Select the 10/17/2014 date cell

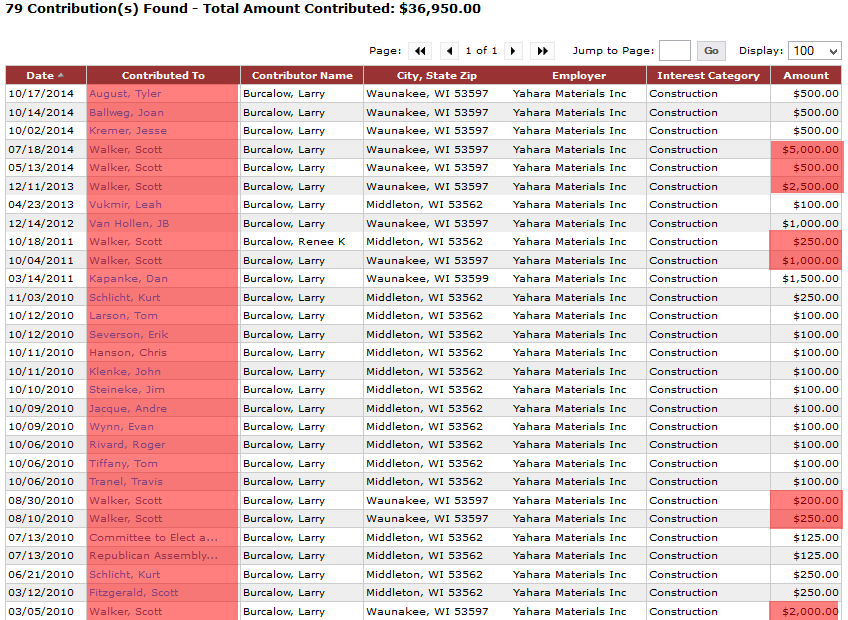tap(45, 94)
